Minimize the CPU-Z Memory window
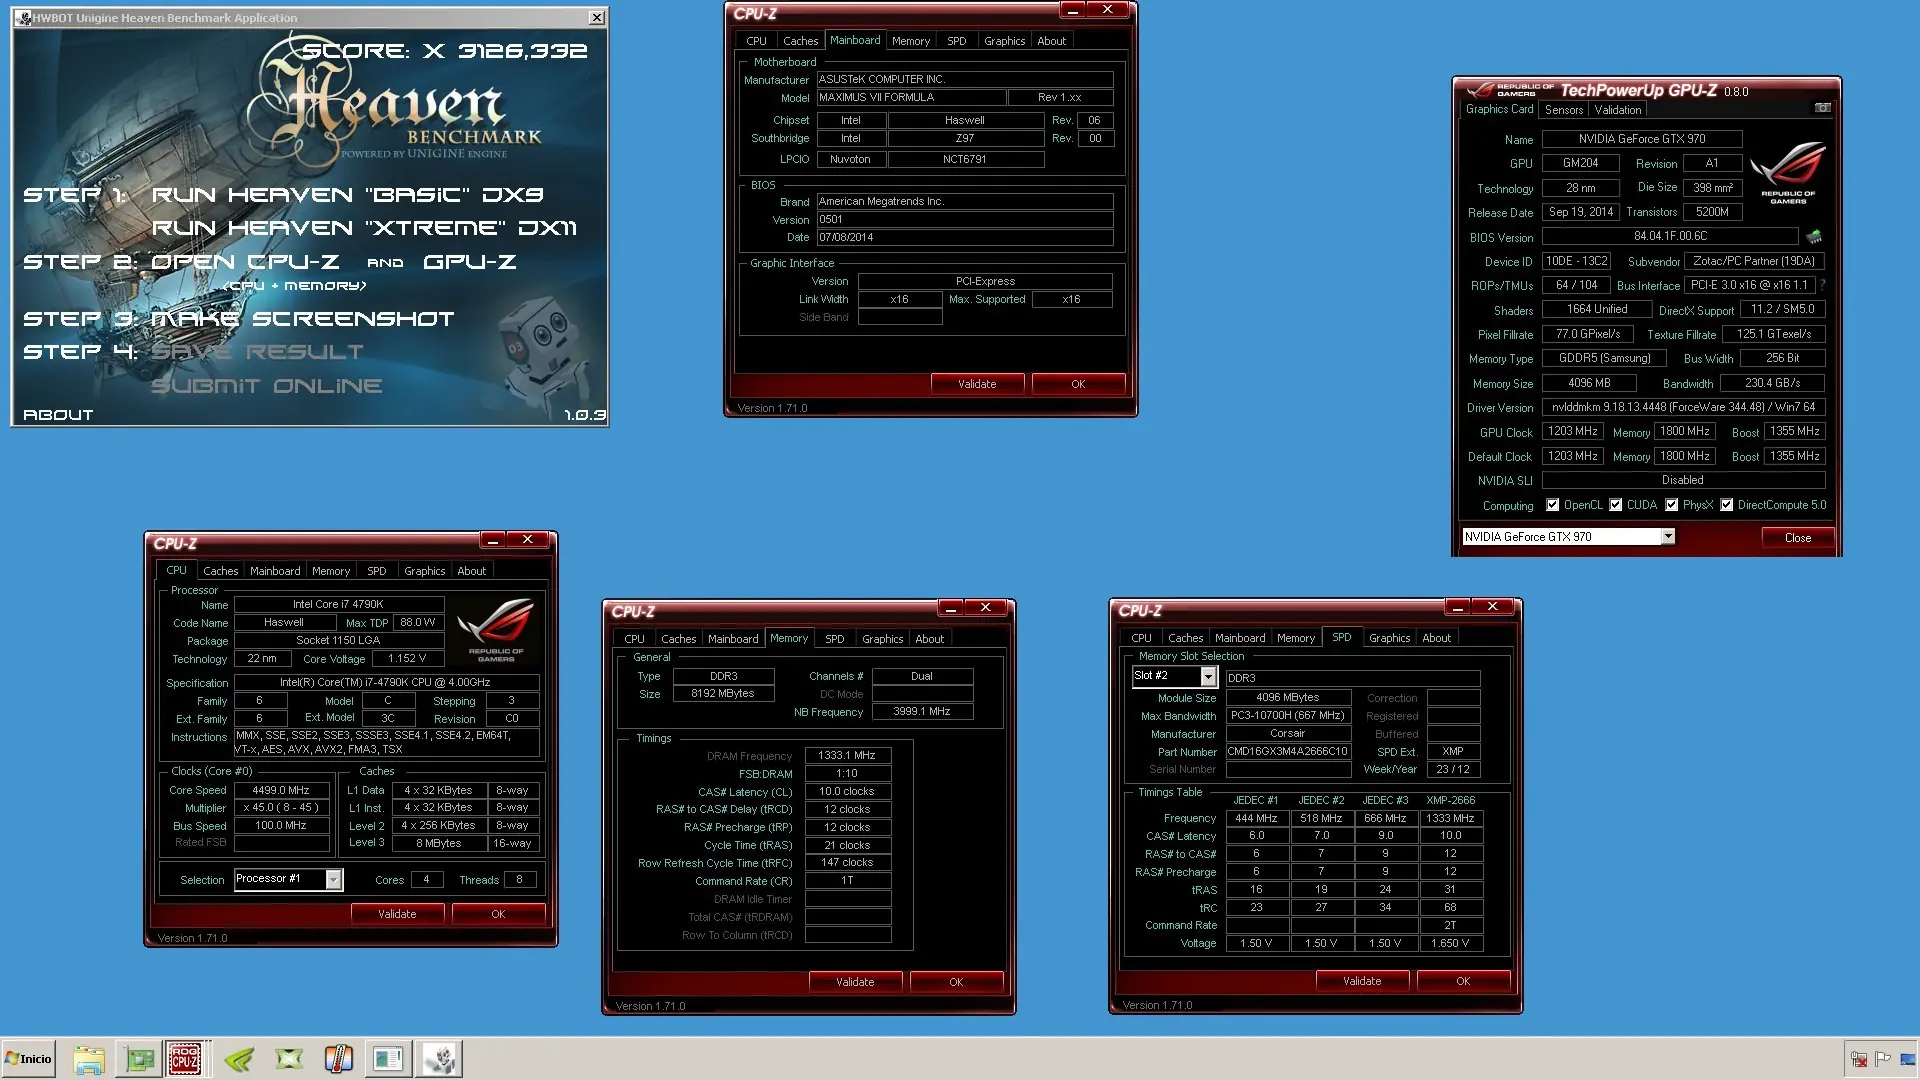Image resolution: width=1920 pixels, height=1080 pixels. click(x=951, y=608)
